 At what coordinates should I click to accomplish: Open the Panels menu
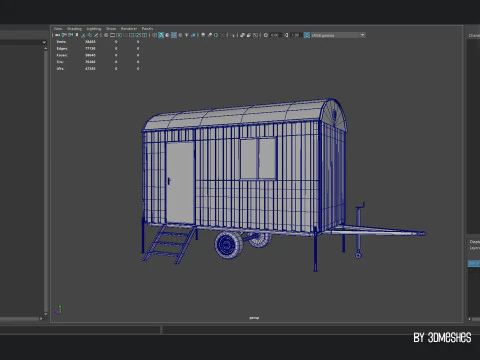tap(147, 29)
